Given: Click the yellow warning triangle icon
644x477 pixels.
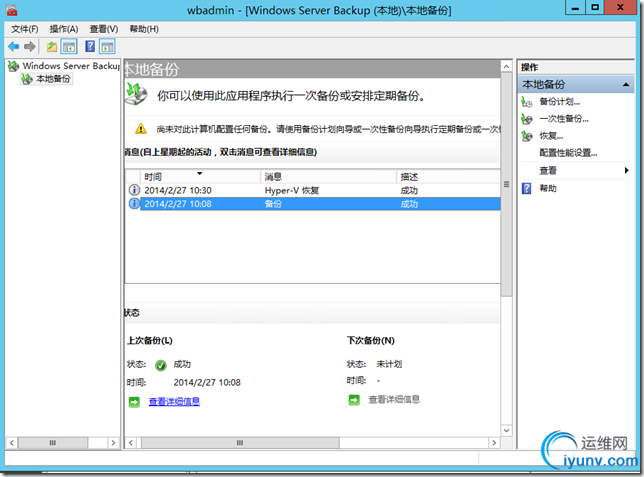Looking at the screenshot, I should click(x=141, y=129).
